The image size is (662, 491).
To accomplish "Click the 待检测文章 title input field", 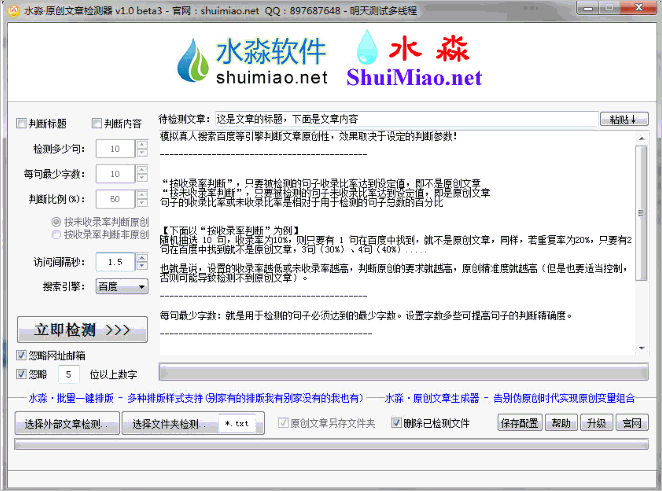I will click(x=407, y=119).
